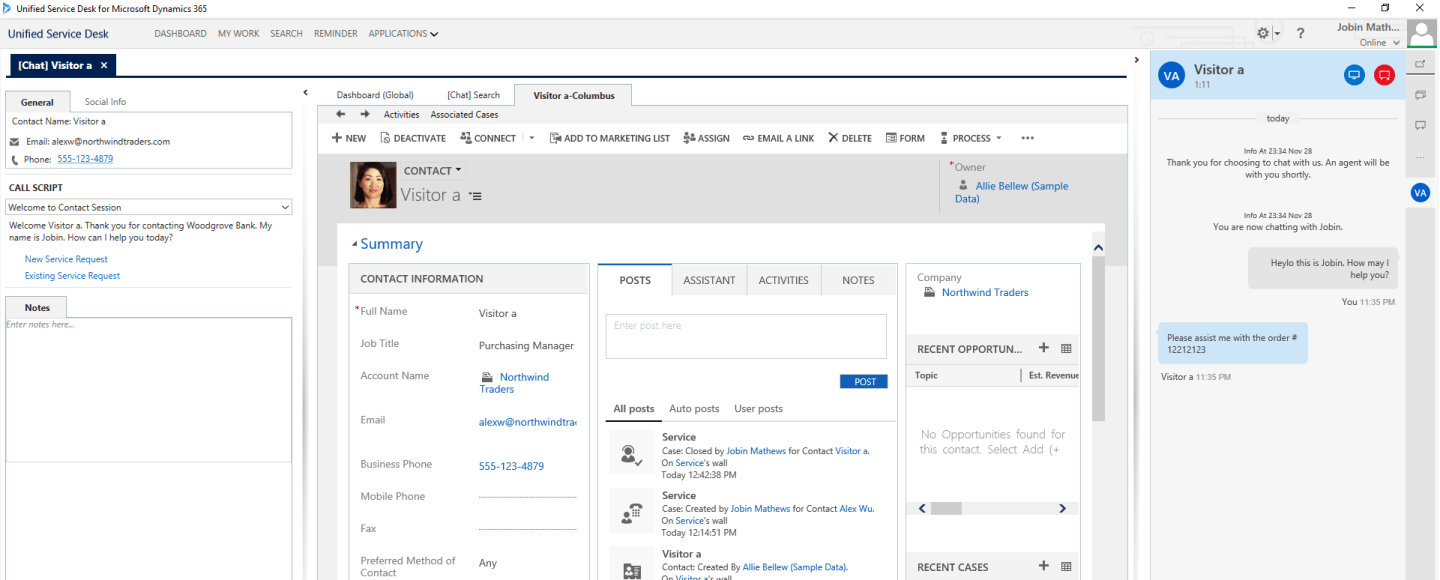Click the Enter post here field
Viewport: 1440px width, 580px height.
coord(745,336)
